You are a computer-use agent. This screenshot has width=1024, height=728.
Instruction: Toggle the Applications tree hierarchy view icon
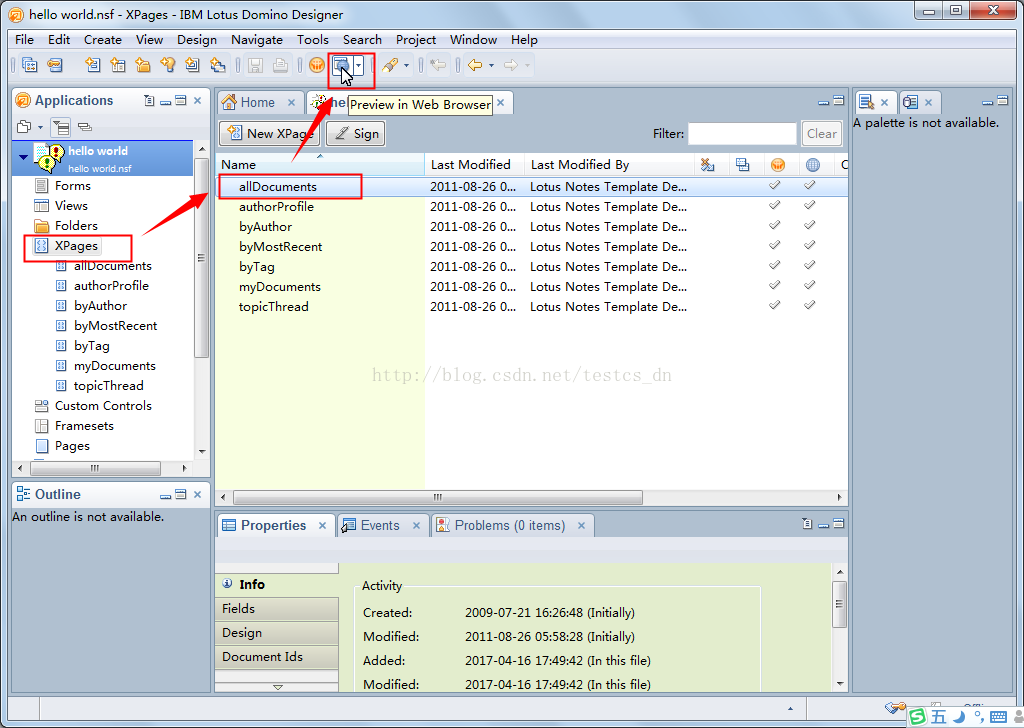pyautogui.click(x=61, y=127)
